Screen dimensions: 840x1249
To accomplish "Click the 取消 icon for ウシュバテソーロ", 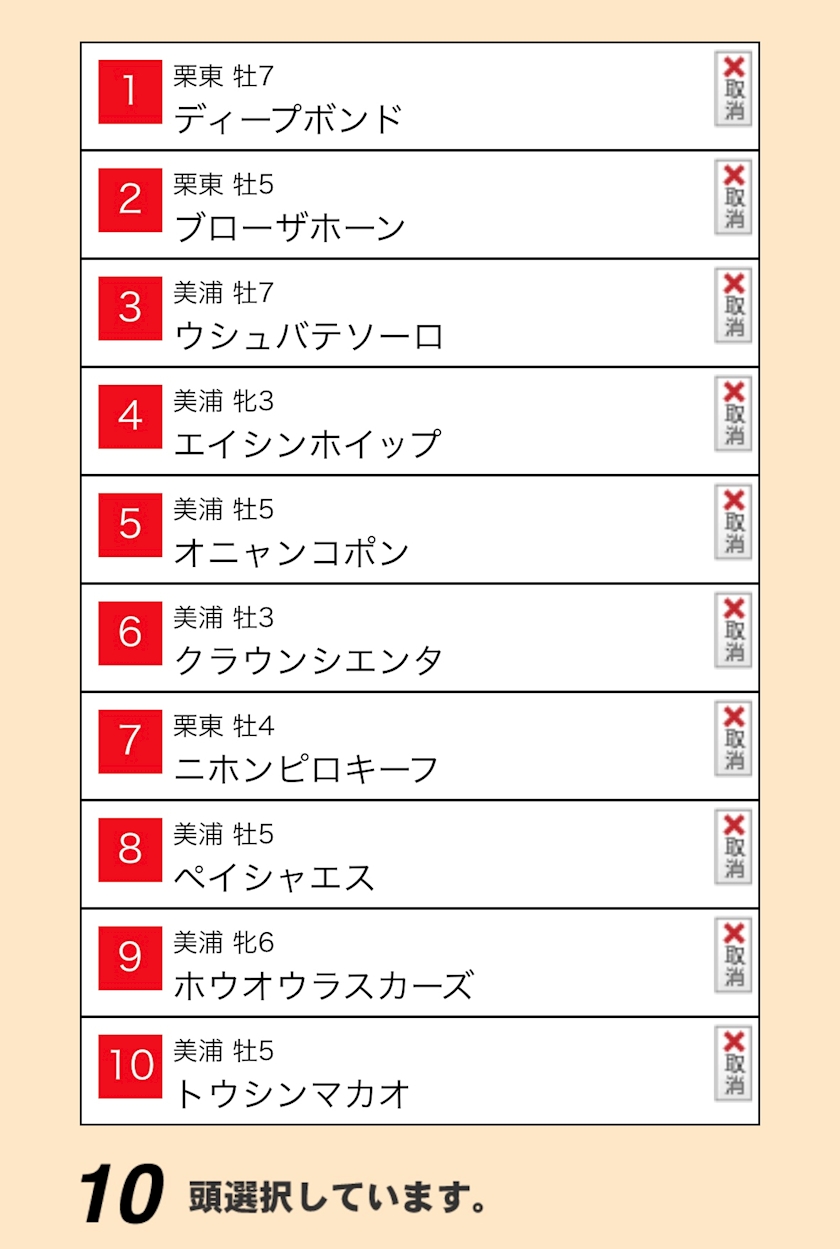I will pyautogui.click(x=733, y=306).
